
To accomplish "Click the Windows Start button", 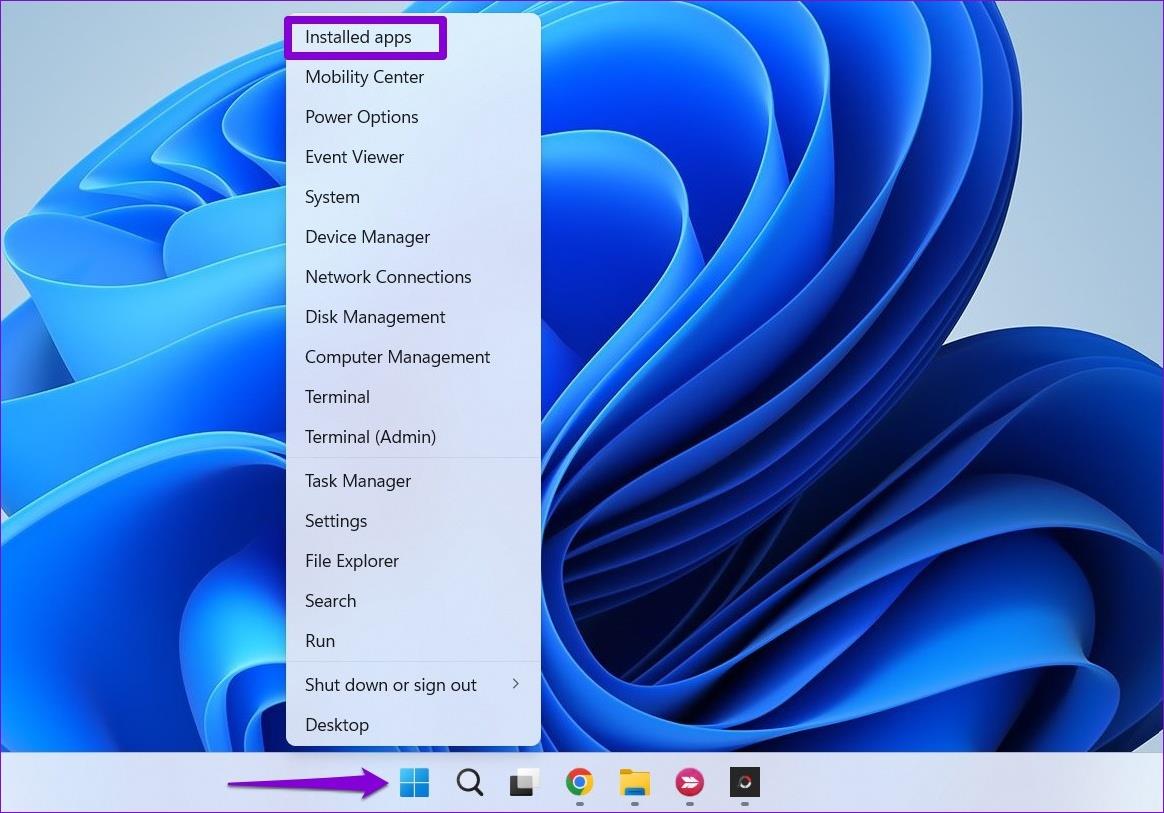I will 414,783.
